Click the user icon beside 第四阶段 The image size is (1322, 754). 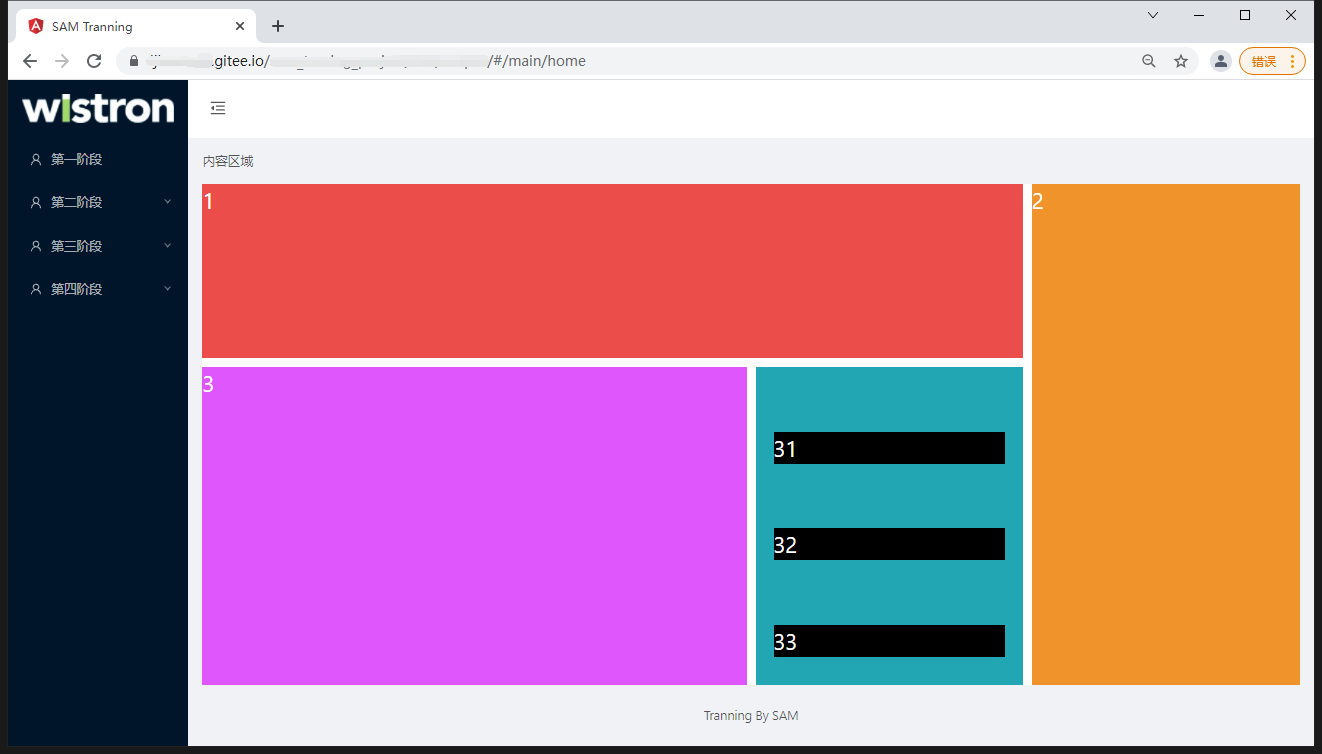pyautogui.click(x=36, y=289)
